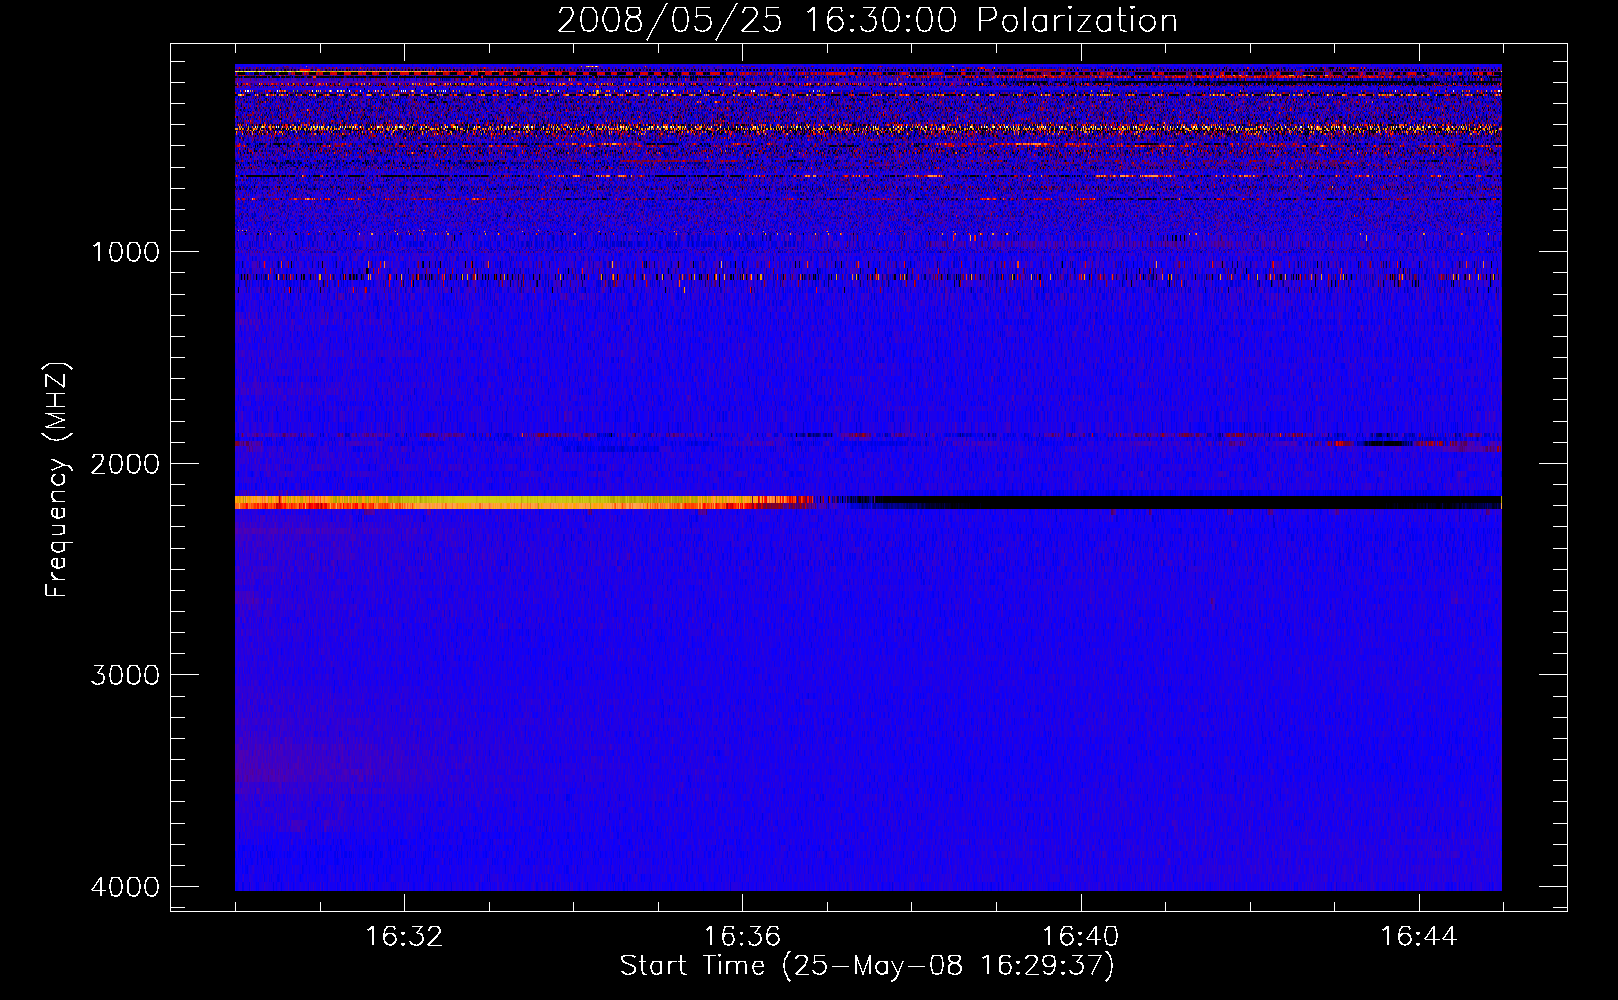Click the plot title "2008/05/25 16:30:00 Polarization"
1618x1000 pixels.
click(x=867, y=20)
